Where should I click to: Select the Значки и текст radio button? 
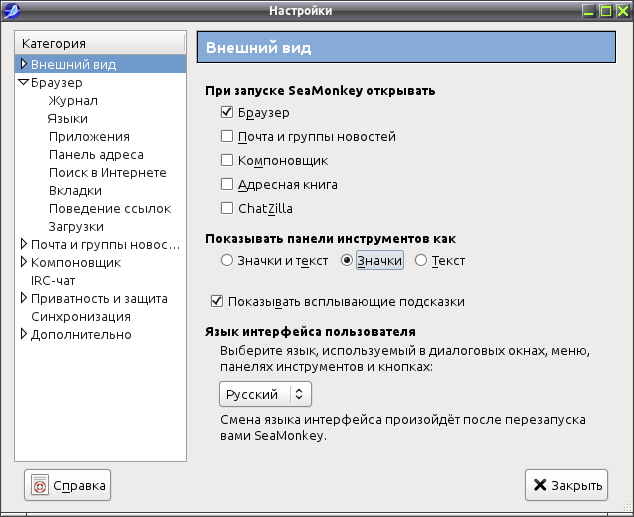point(227,260)
